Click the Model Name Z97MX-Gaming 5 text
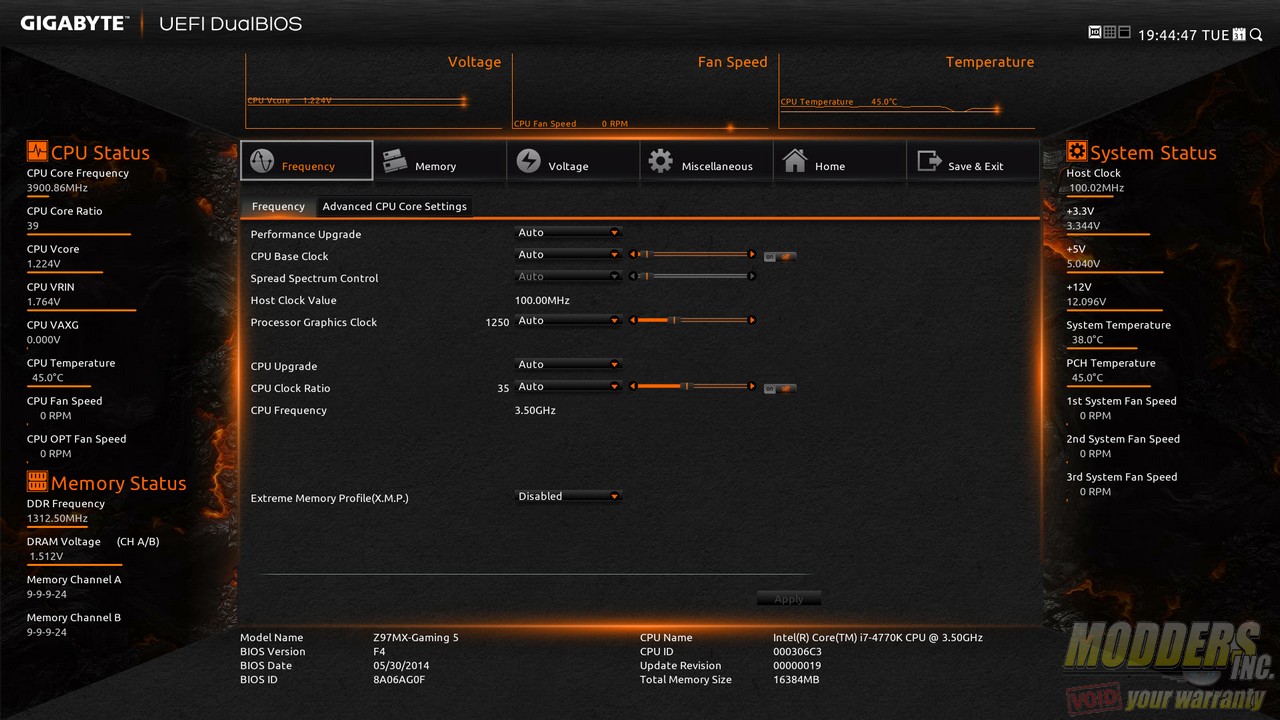 click(x=416, y=637)
